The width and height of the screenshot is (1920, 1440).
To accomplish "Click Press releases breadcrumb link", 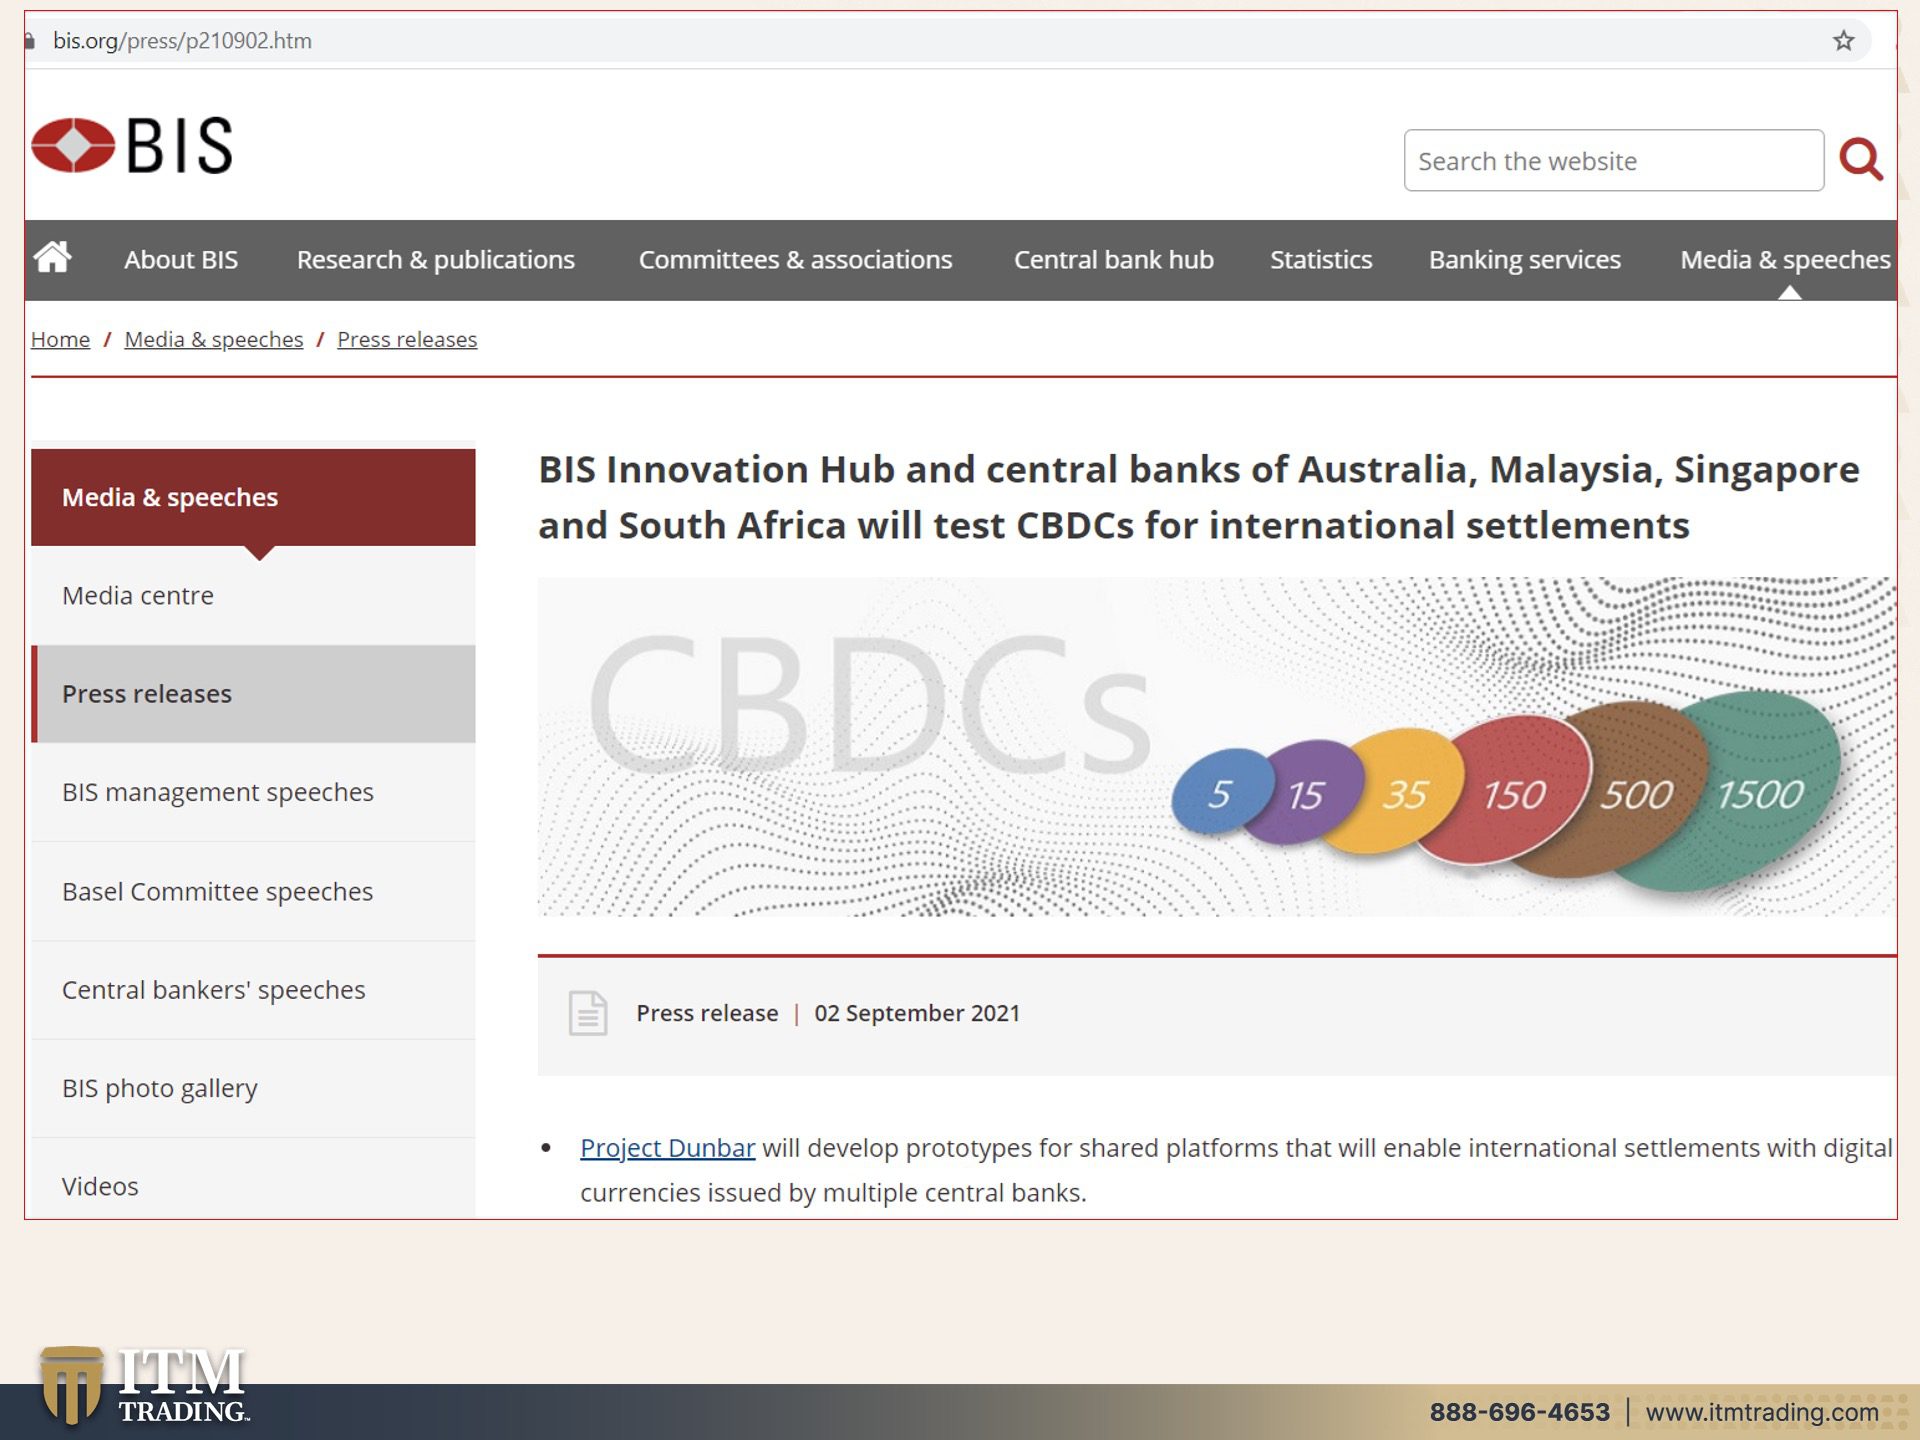I will (407, 340).
